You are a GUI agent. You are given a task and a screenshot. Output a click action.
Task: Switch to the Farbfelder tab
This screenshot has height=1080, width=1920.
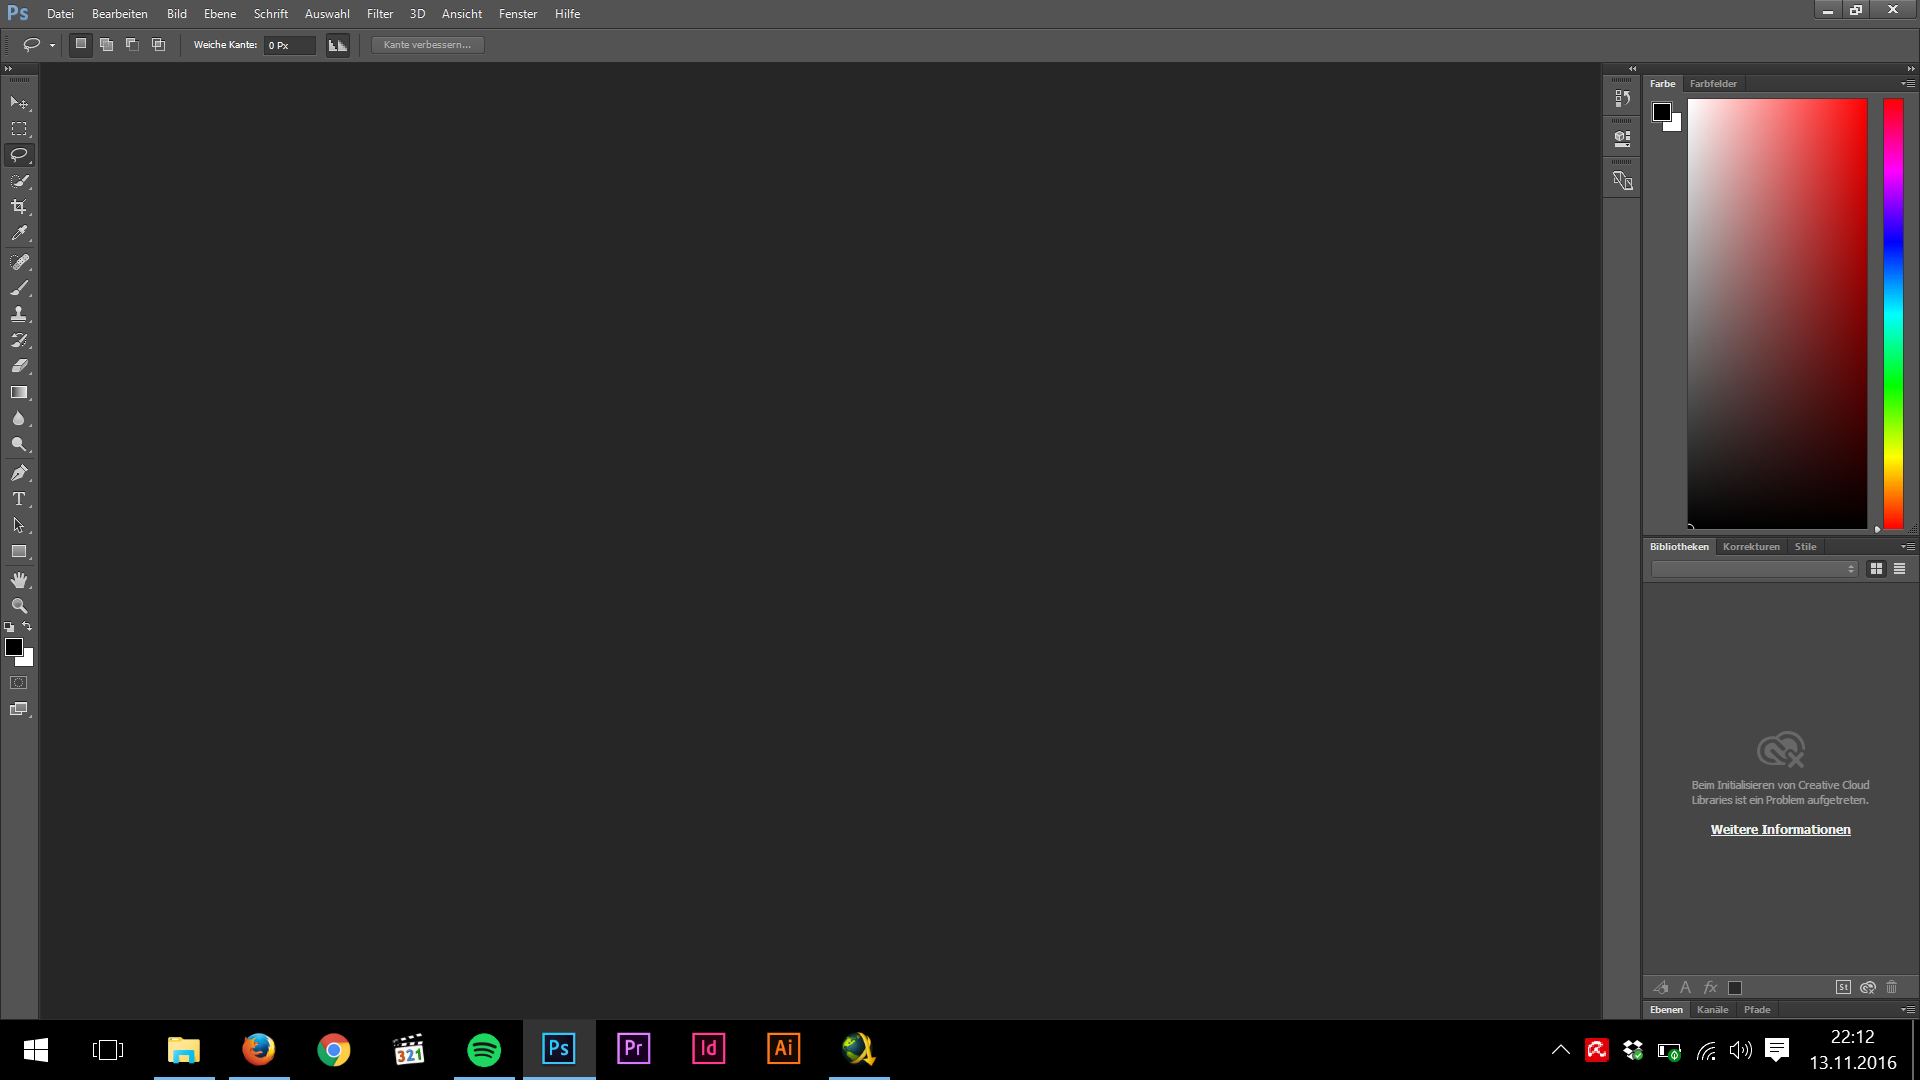(1713, 84)
